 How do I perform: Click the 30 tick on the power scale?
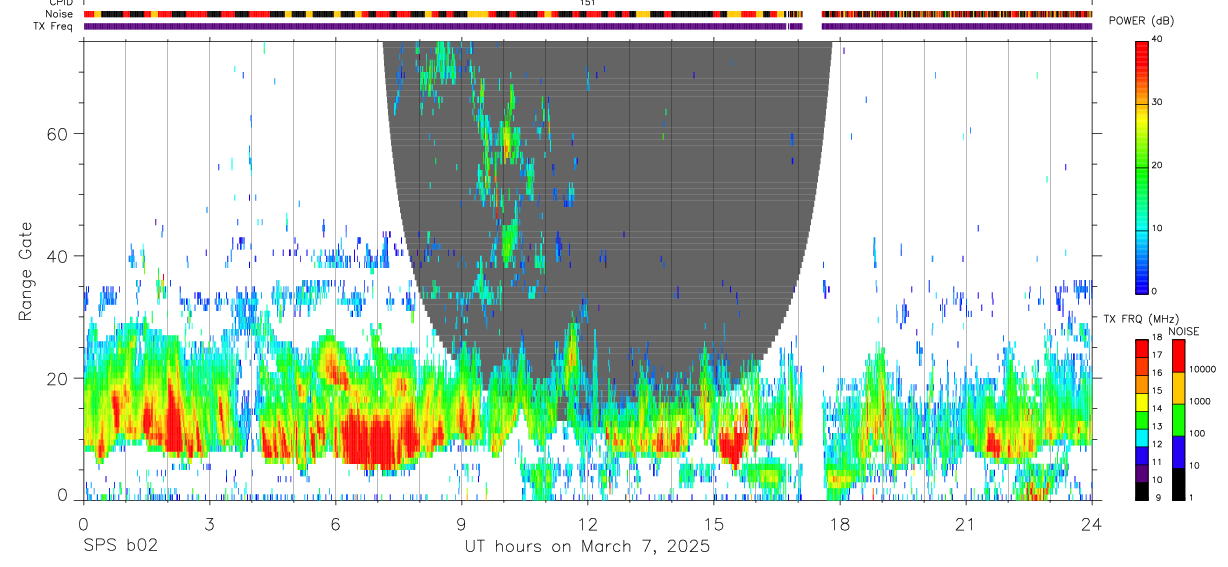click(1157, 103)
